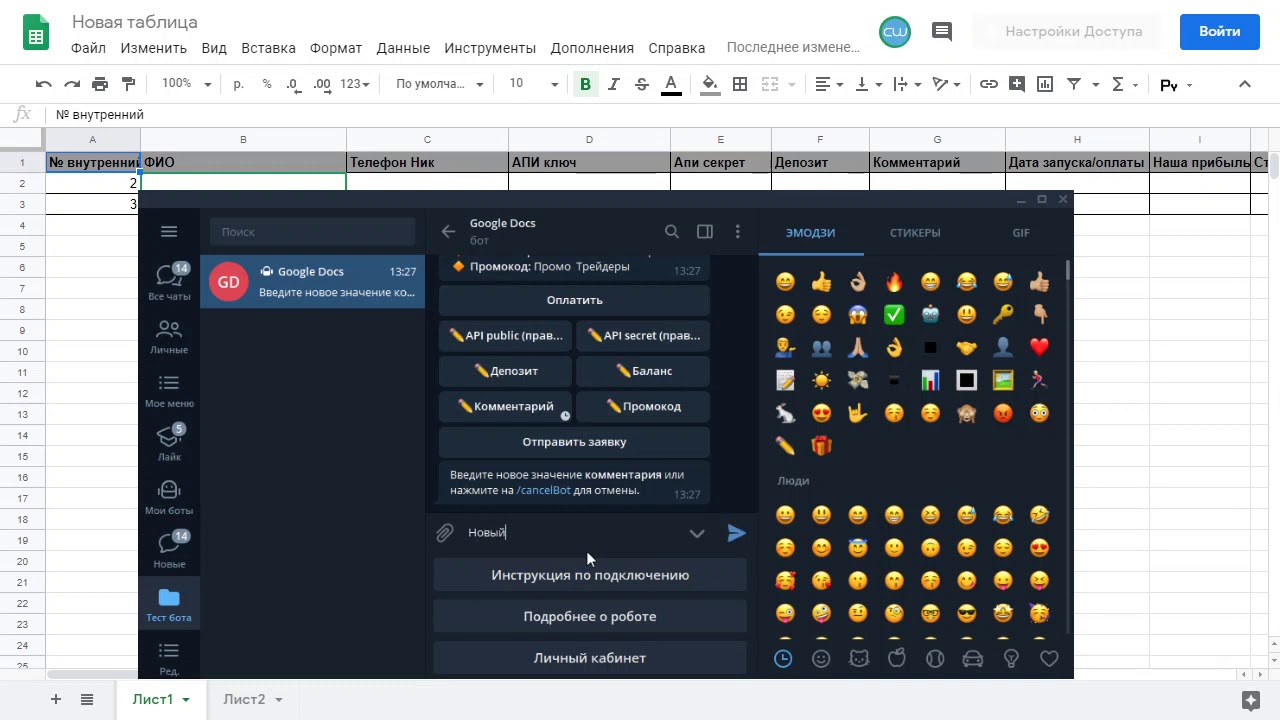1280x720 pixels.
Task: Open the Вставка menu
Action: pyautogui.click(x=268, y=48)
